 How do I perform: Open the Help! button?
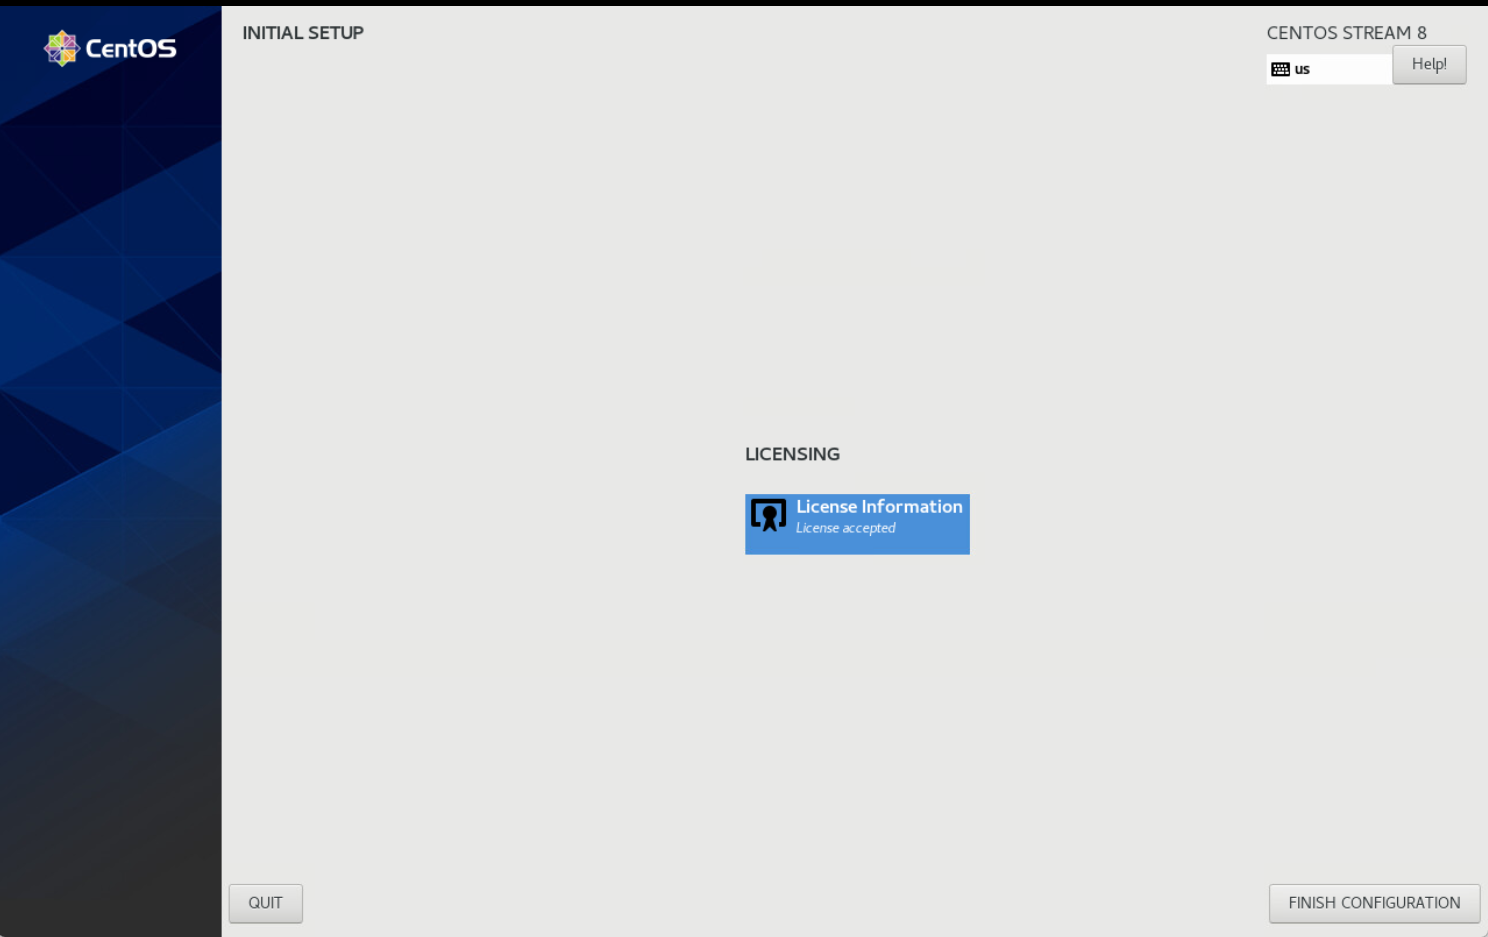1429,64
